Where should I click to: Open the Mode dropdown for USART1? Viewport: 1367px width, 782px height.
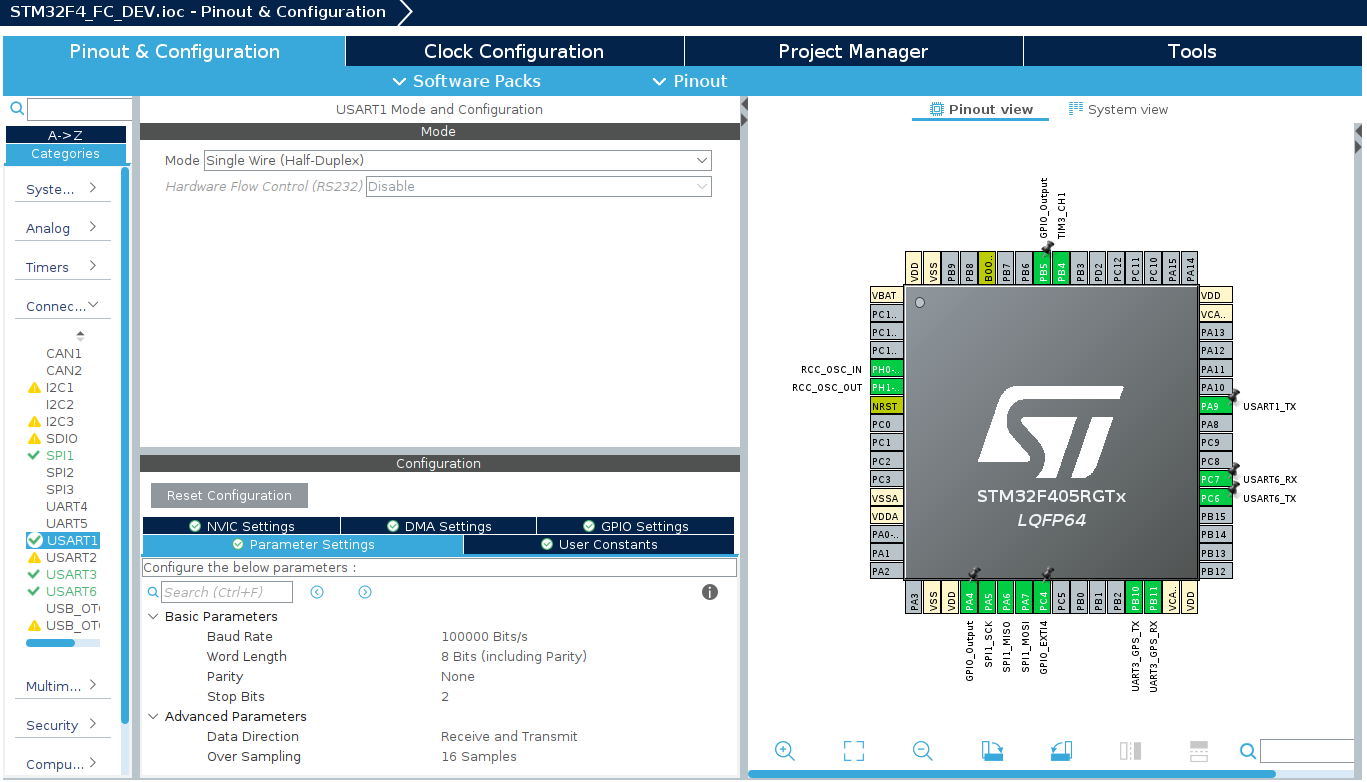coord(457,160)
